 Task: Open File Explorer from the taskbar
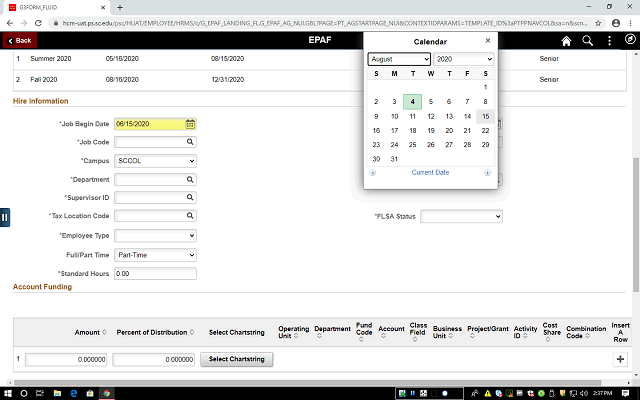tap(57, 393)
